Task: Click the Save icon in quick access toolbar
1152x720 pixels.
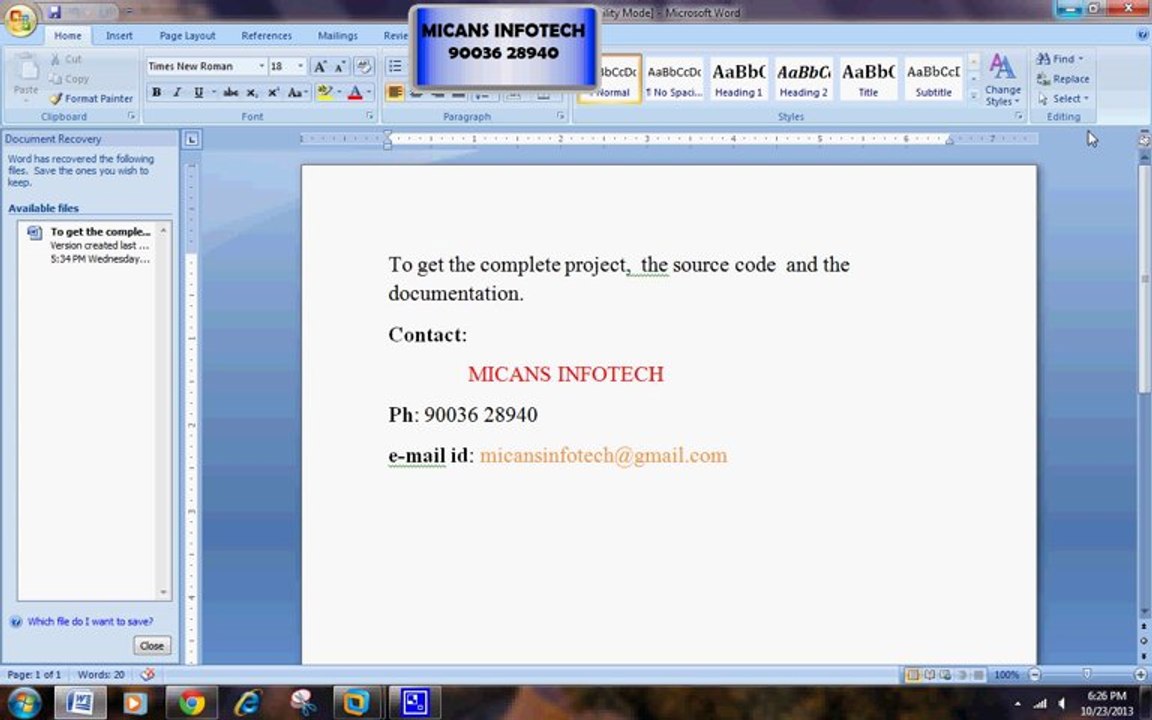Action: tap(55, 12)
